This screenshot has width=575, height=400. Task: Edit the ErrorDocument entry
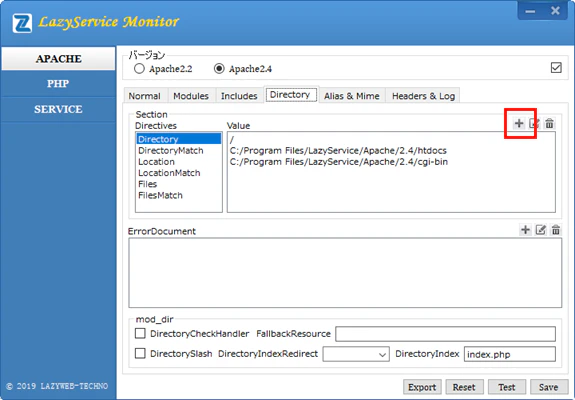(x=541, y=230)
